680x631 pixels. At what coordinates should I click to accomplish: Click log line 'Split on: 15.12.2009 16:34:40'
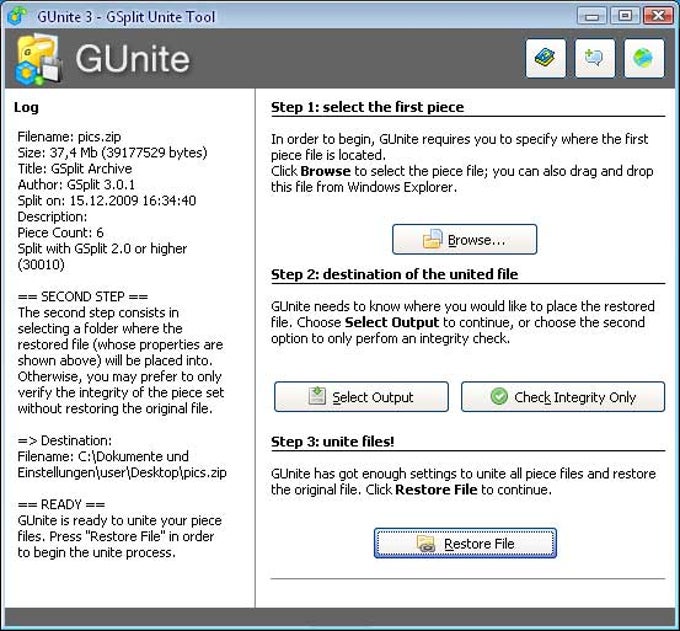pyautogui.click(x=107, y=201)
